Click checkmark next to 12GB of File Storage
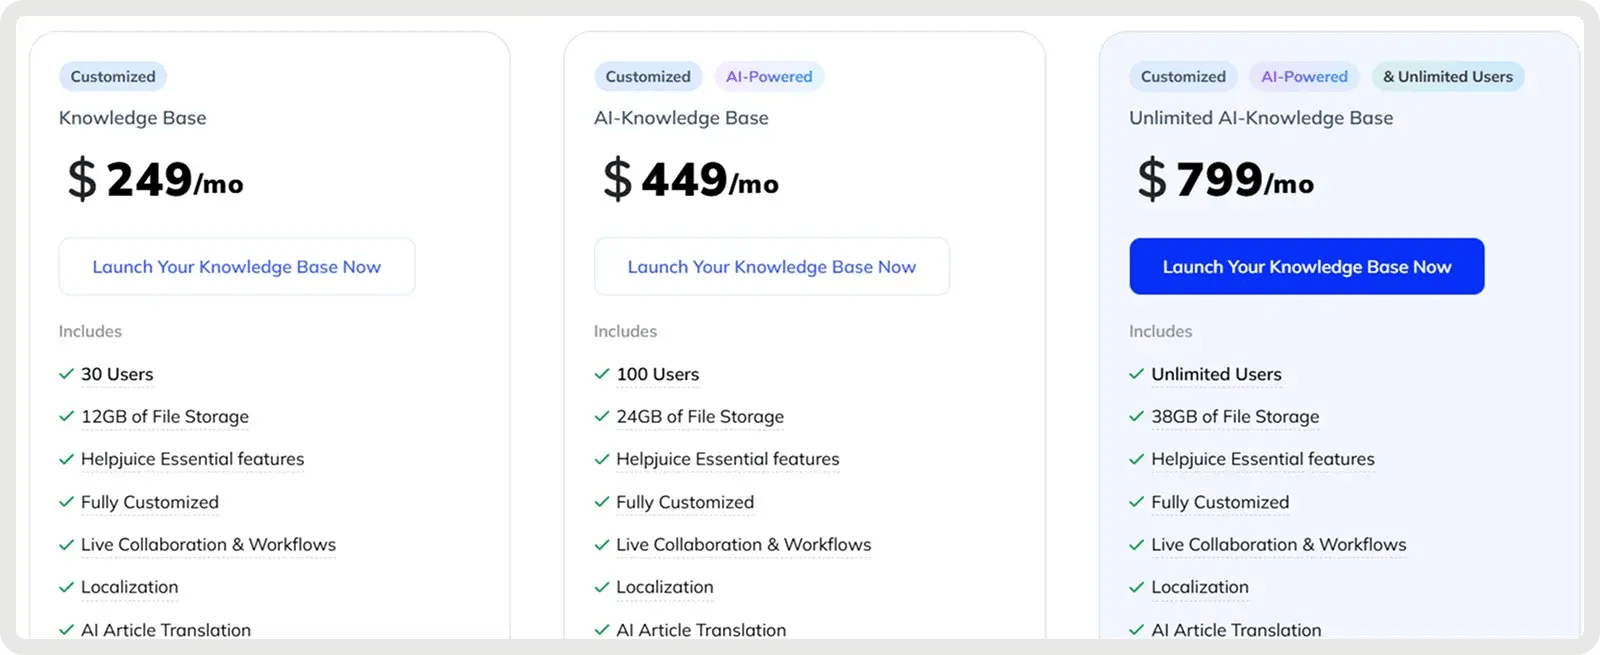This screenshot has width=1600, height=655. [67, 416]
